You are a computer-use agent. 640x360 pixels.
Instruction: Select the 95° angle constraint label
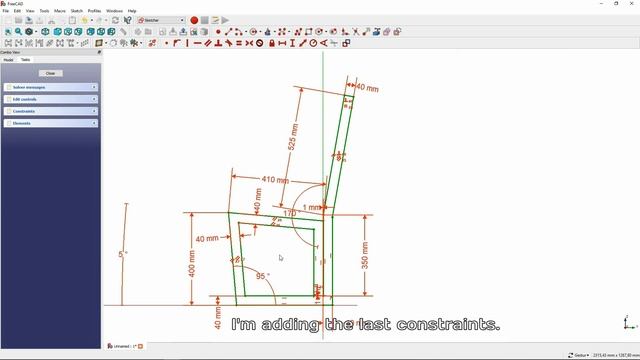(x=262, y=276)
